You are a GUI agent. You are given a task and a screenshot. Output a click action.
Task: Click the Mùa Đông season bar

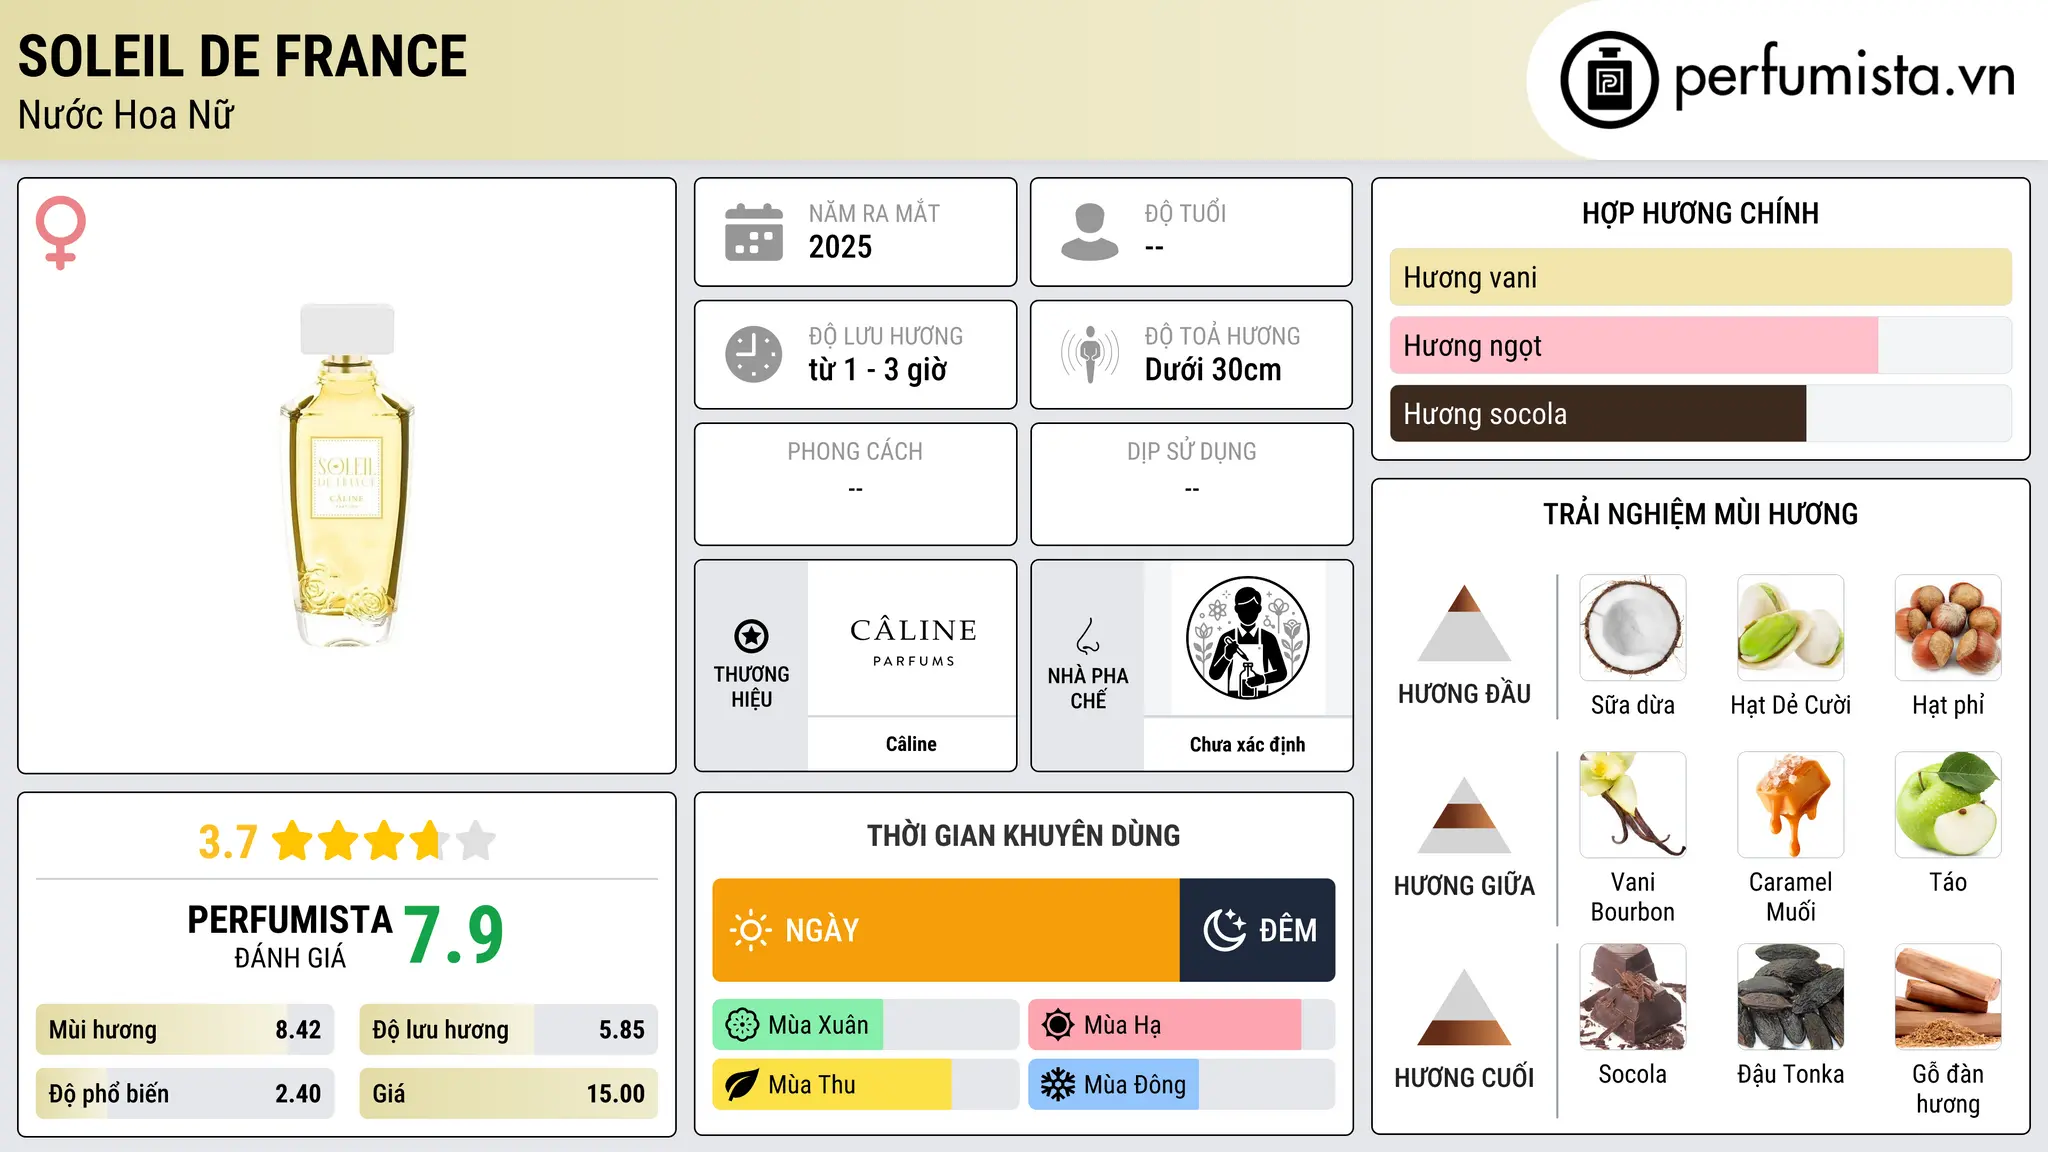coord(1181,1085)
